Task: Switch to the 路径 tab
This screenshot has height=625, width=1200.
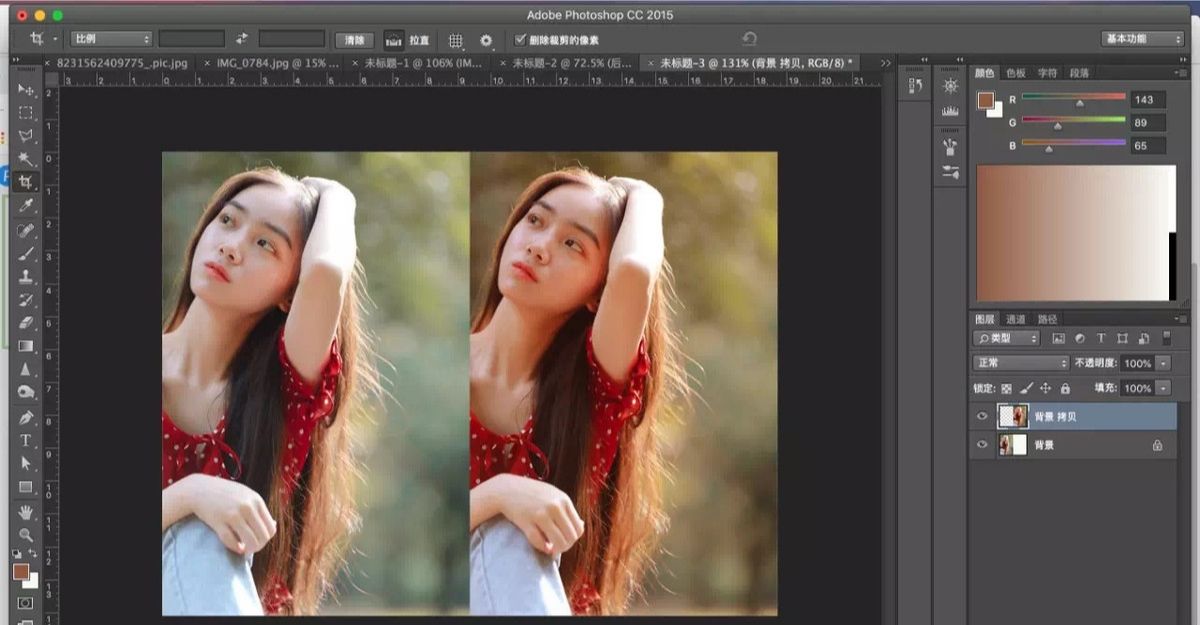Action: click(x=1047, y=319)
